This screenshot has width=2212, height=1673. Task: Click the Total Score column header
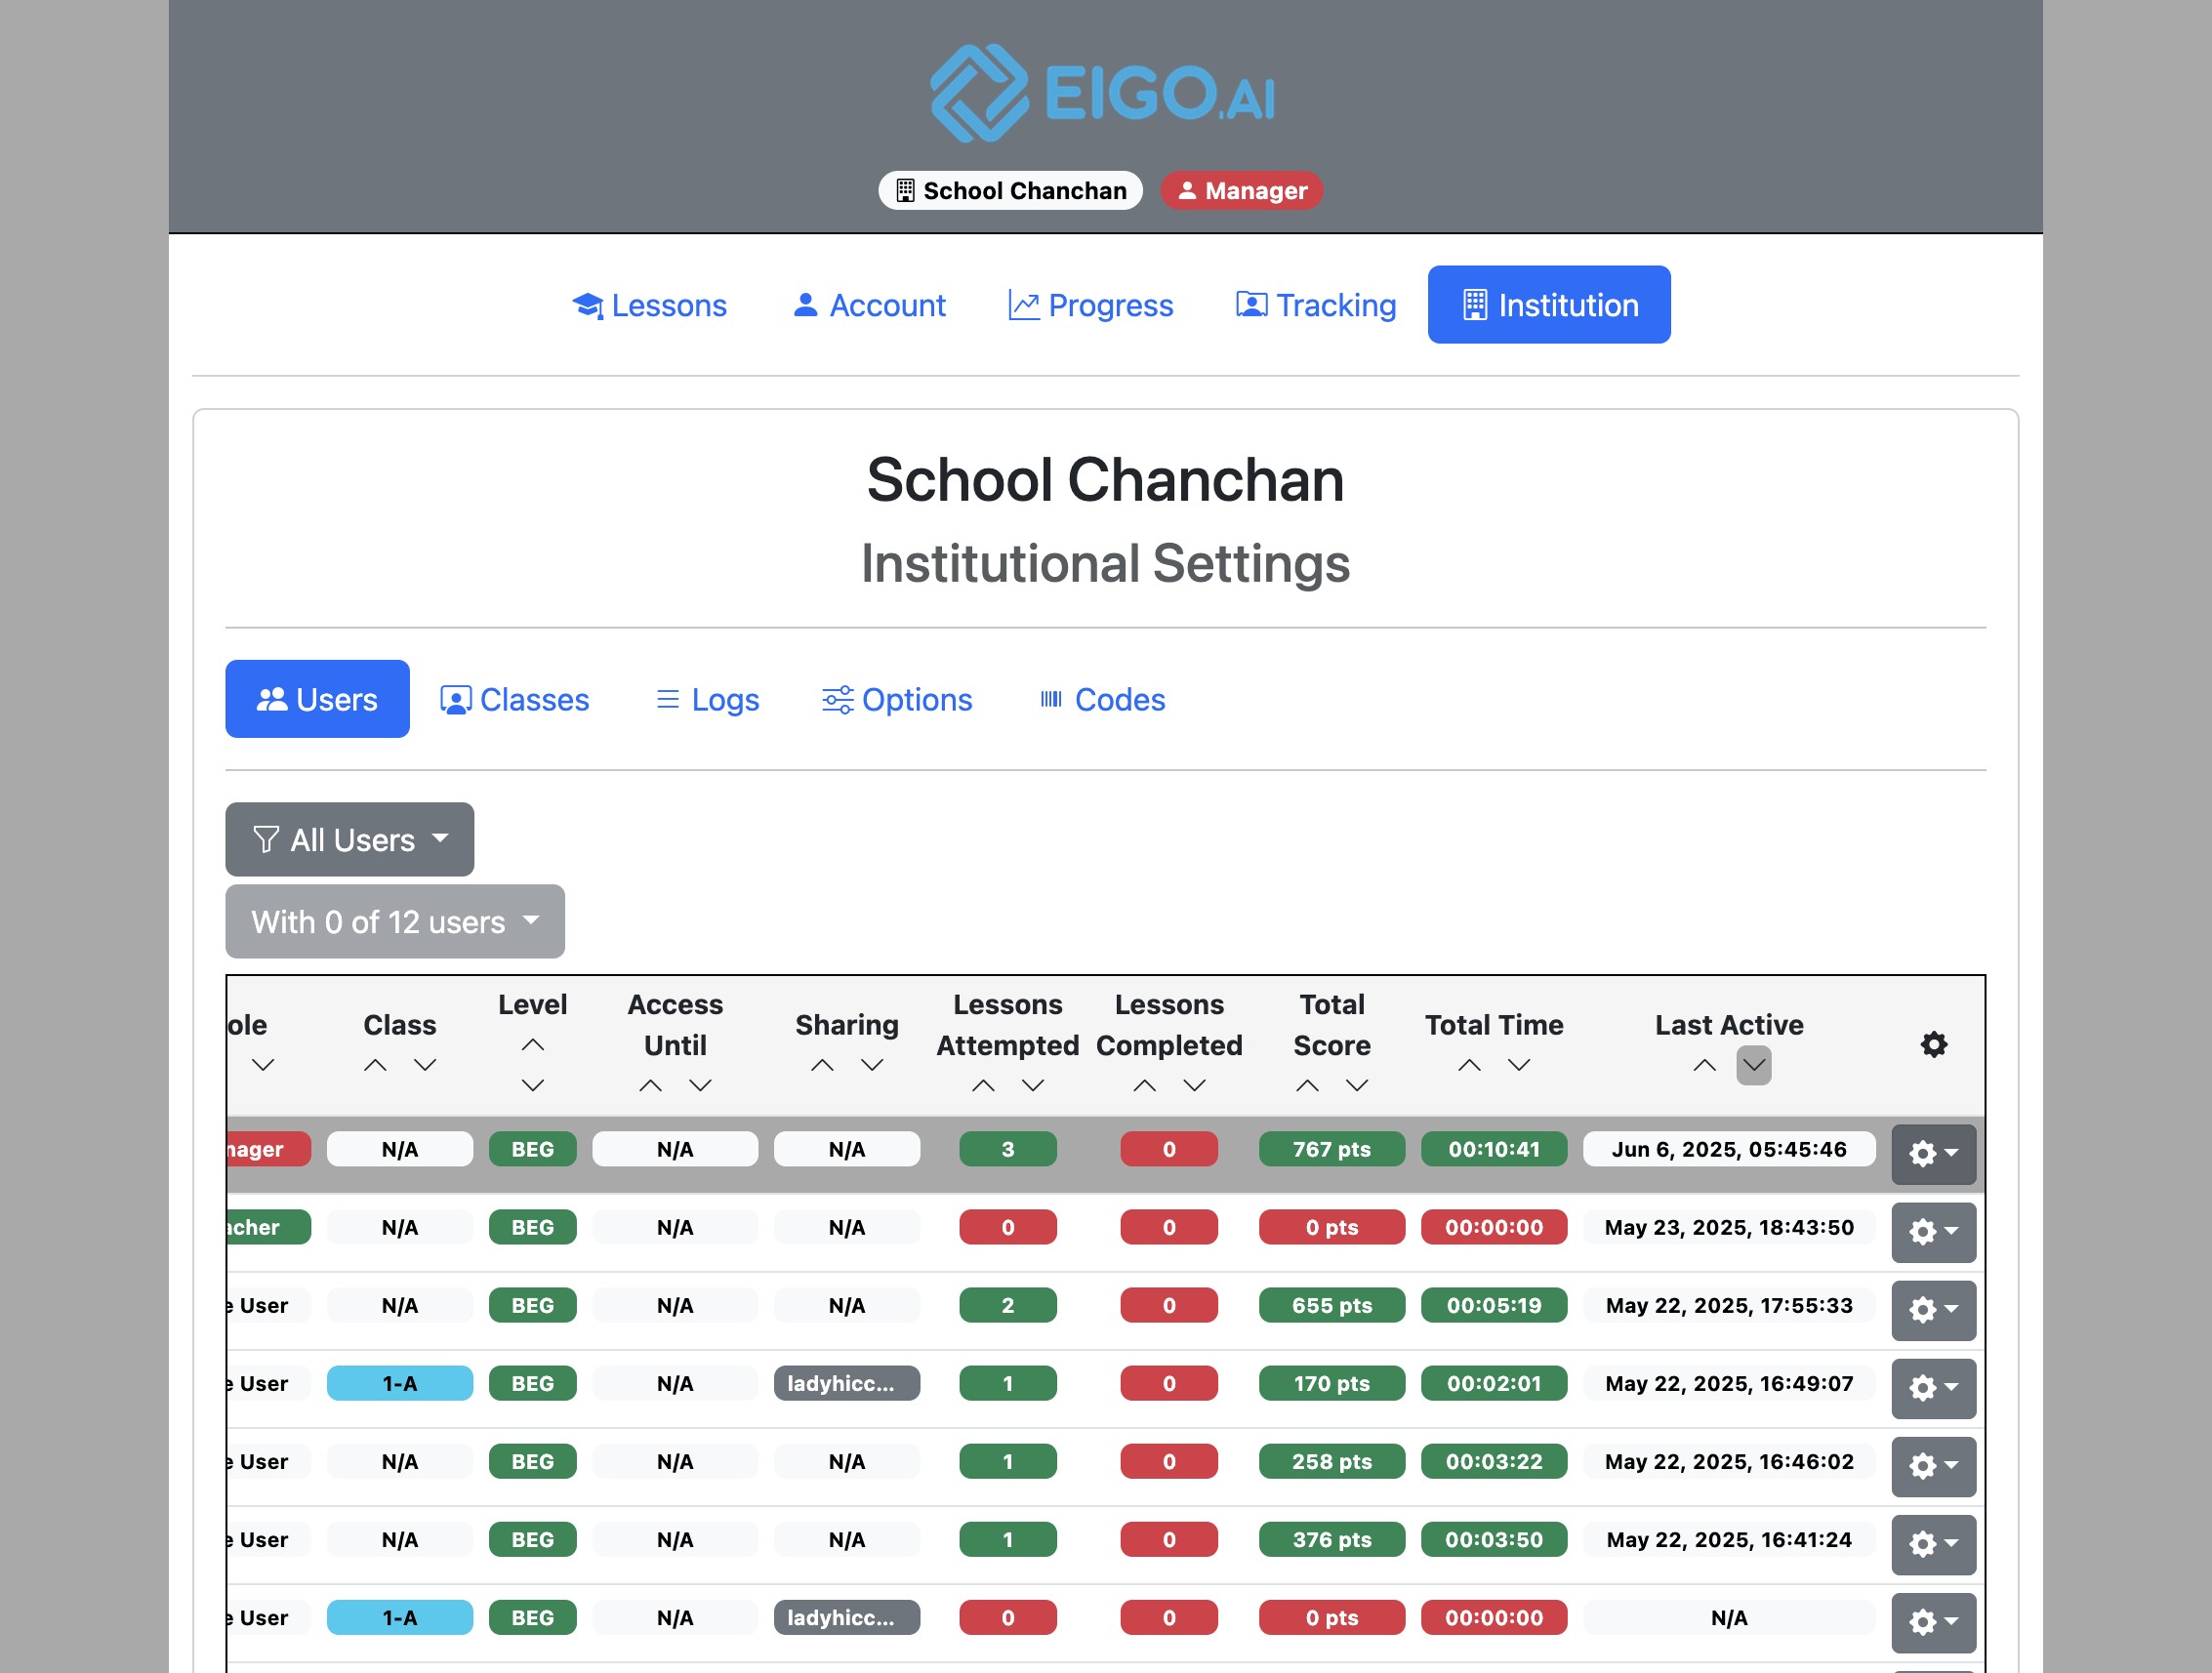1332,1025
